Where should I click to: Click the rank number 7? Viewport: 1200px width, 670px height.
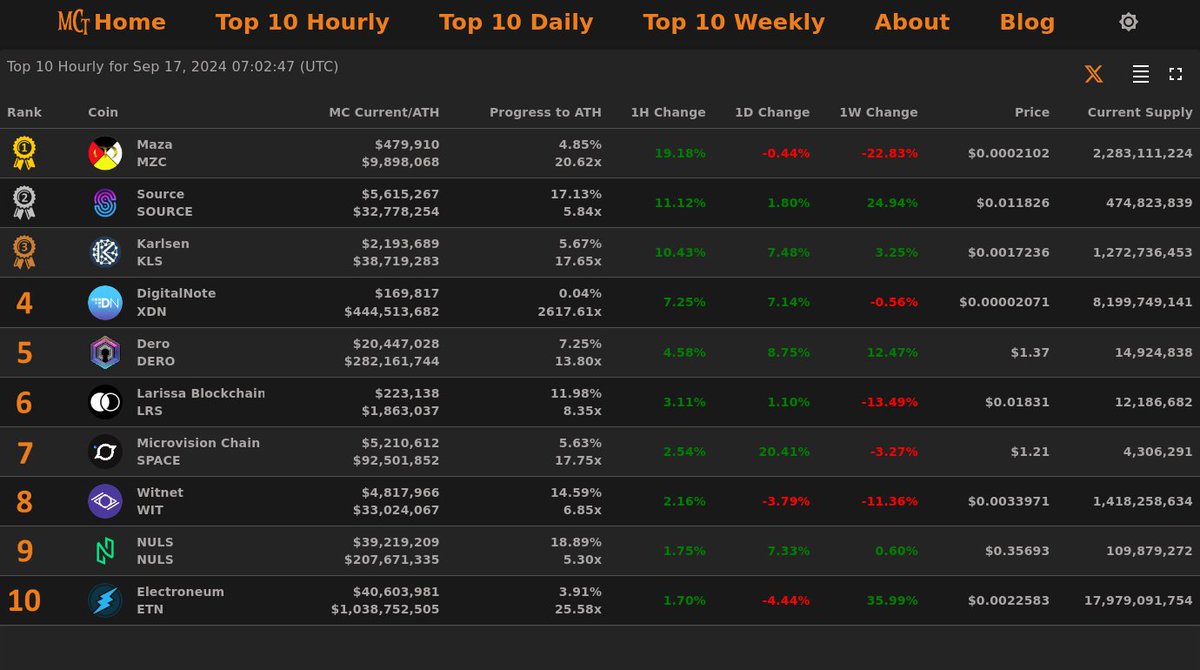pos(24,452)
